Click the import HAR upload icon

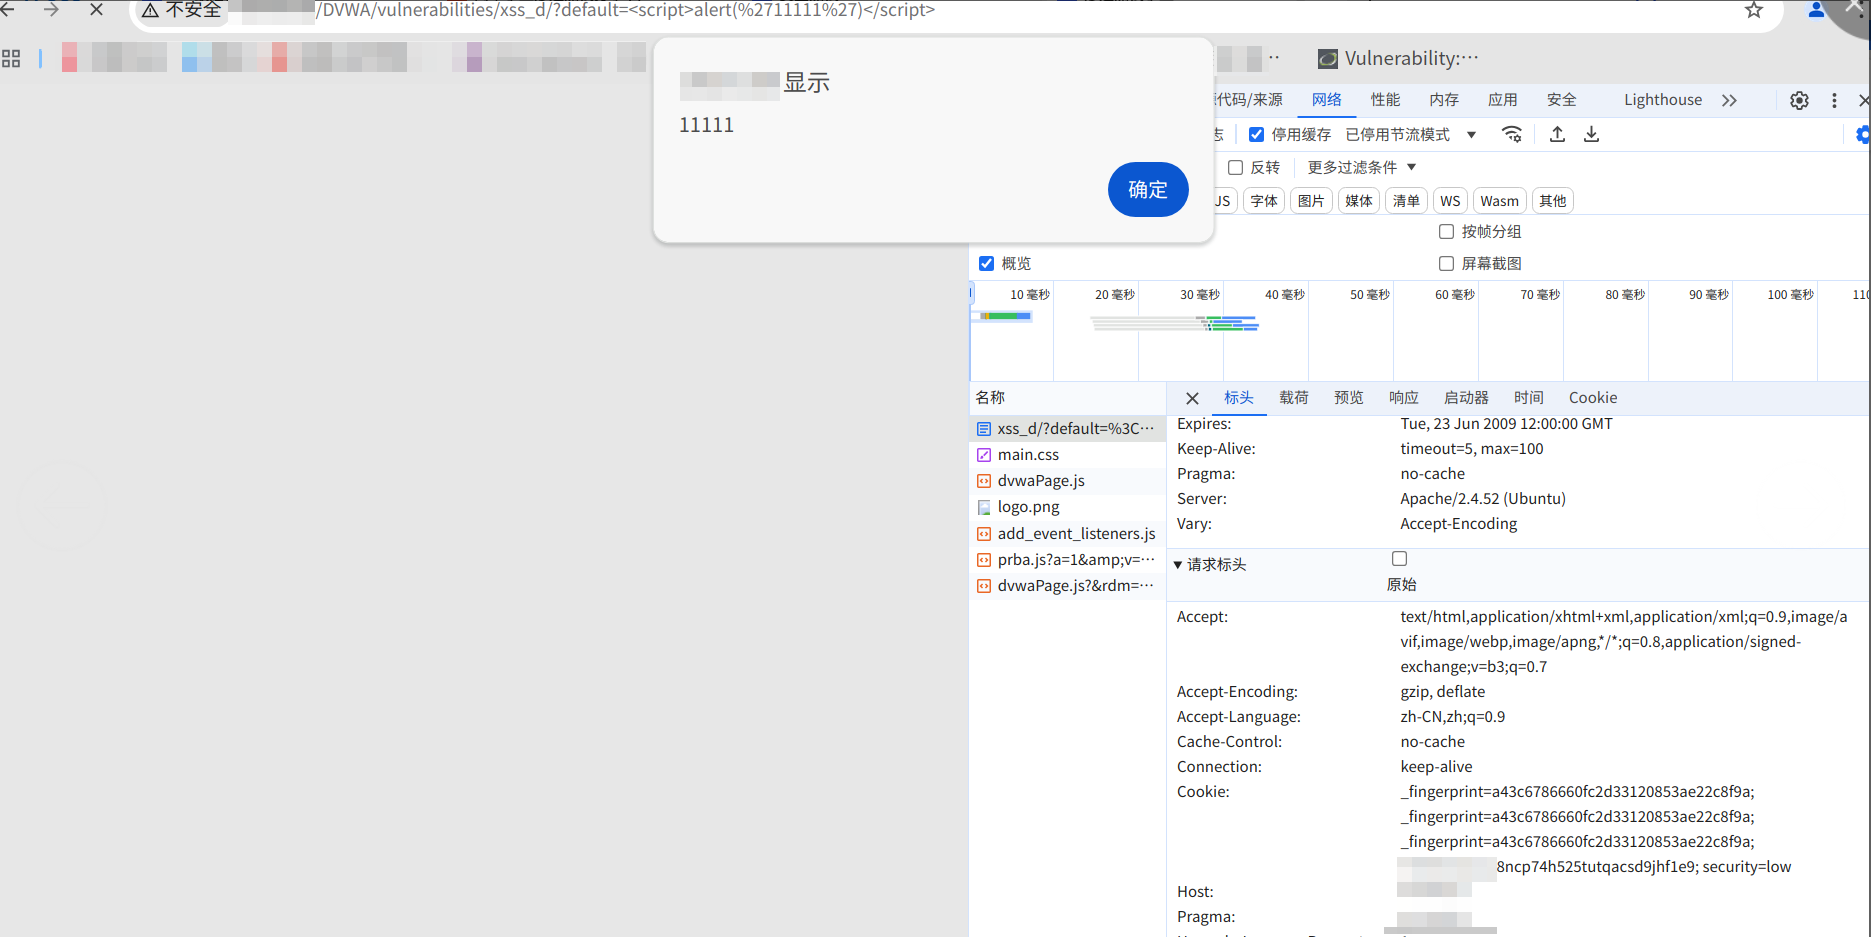tap(1557, 134)
